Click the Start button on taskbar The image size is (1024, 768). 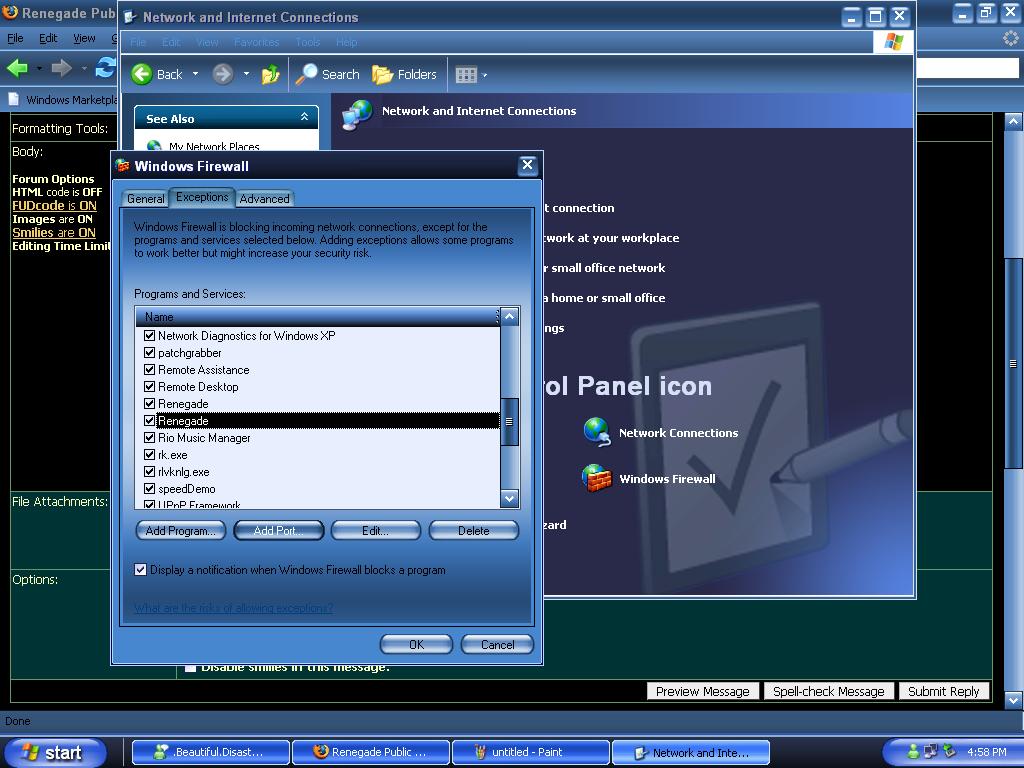54,752
